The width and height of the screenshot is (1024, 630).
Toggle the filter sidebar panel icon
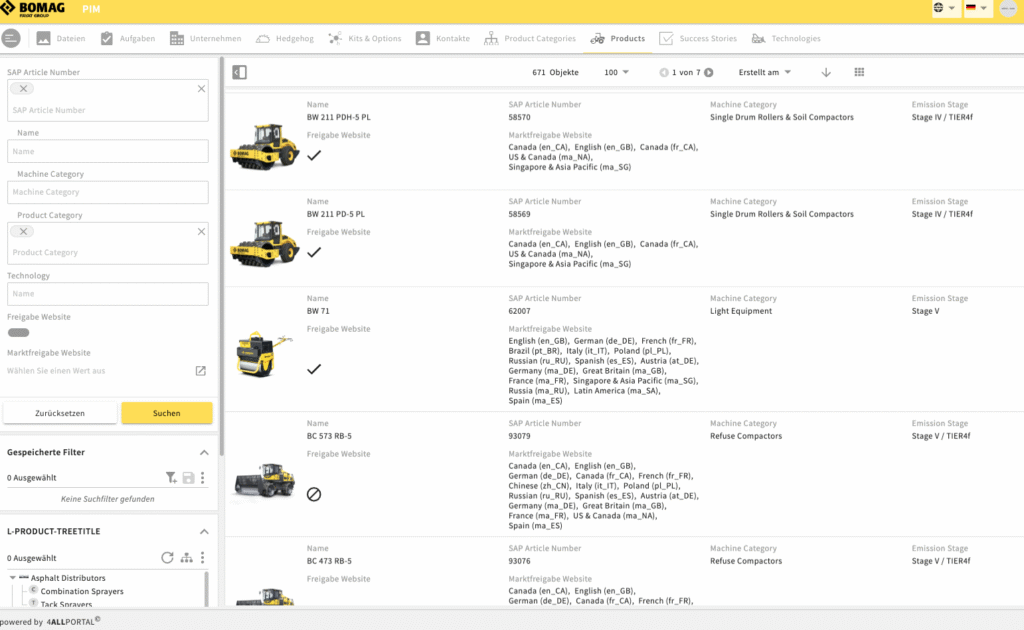pos(240,72)
